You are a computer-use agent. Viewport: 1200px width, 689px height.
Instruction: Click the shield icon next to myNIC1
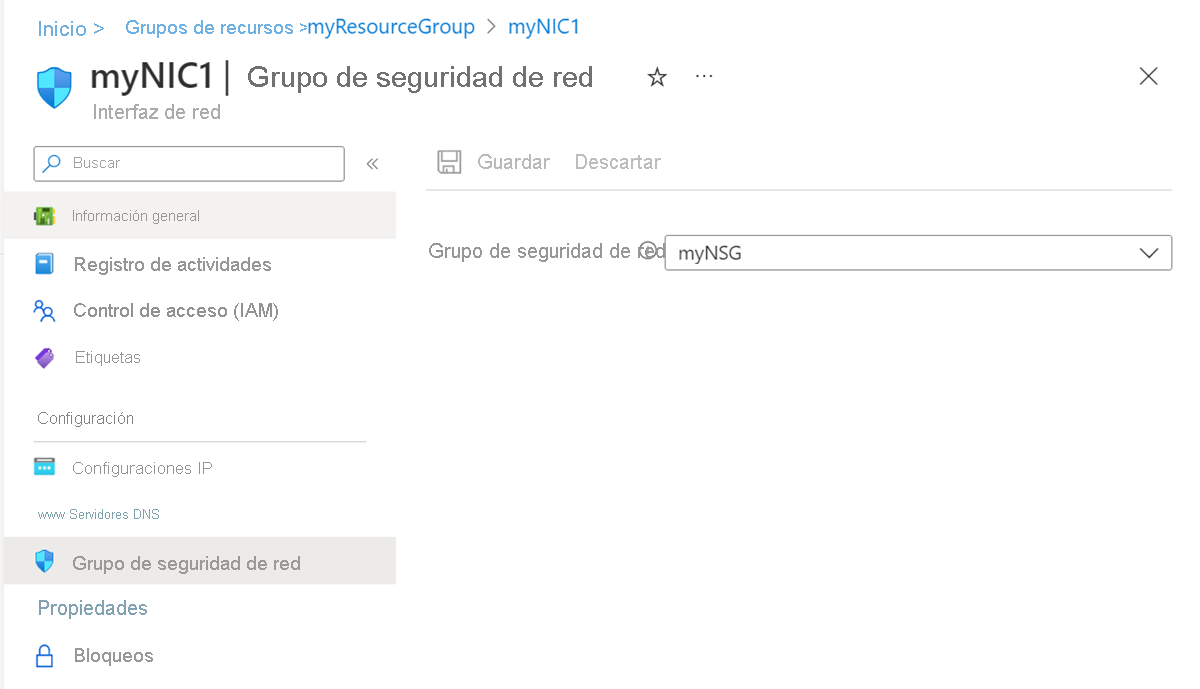point(53,87)
